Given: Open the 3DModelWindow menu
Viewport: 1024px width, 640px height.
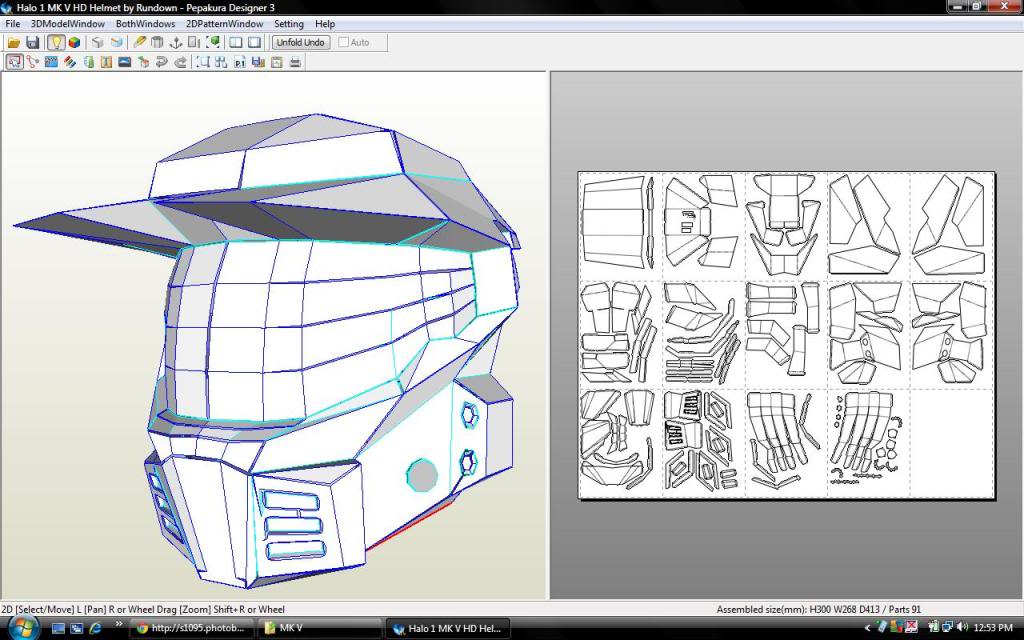Looking at the screenshot, I should (x=68, y=24).
